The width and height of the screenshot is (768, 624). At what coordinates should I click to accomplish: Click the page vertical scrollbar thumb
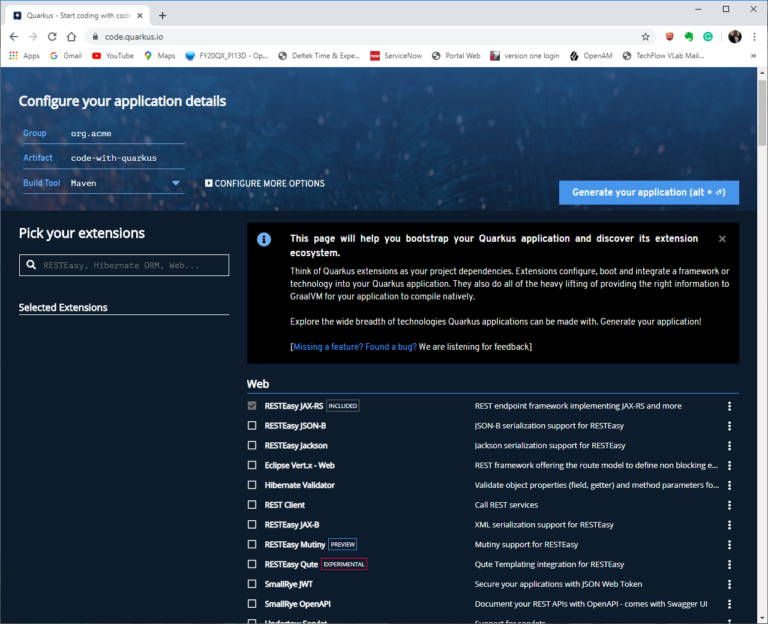pos(762,112)
